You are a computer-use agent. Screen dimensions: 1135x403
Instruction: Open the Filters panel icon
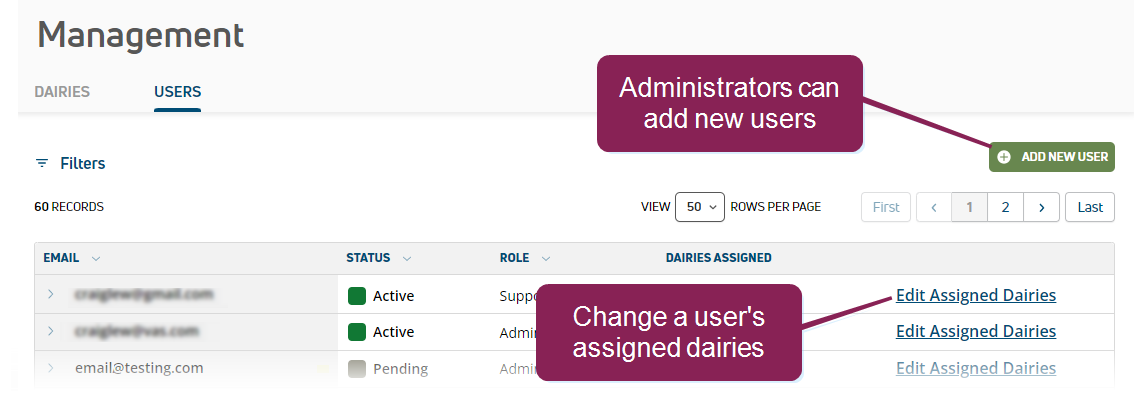(42, 163)
